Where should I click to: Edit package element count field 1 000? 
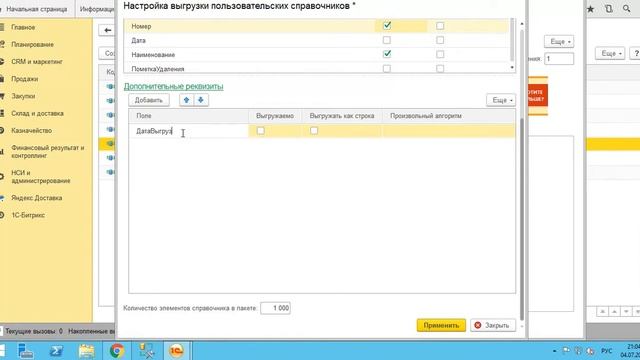click(276, 308)
